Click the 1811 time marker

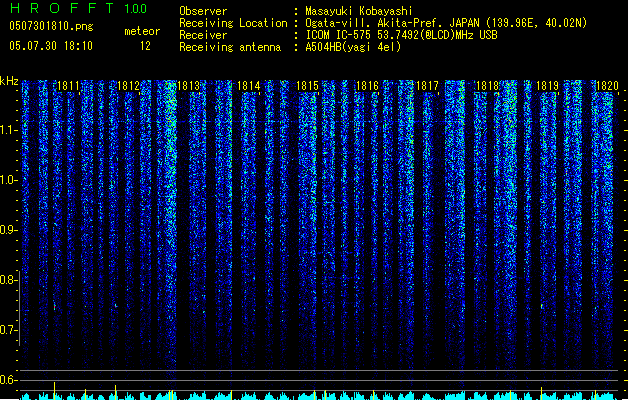[68, 86]
